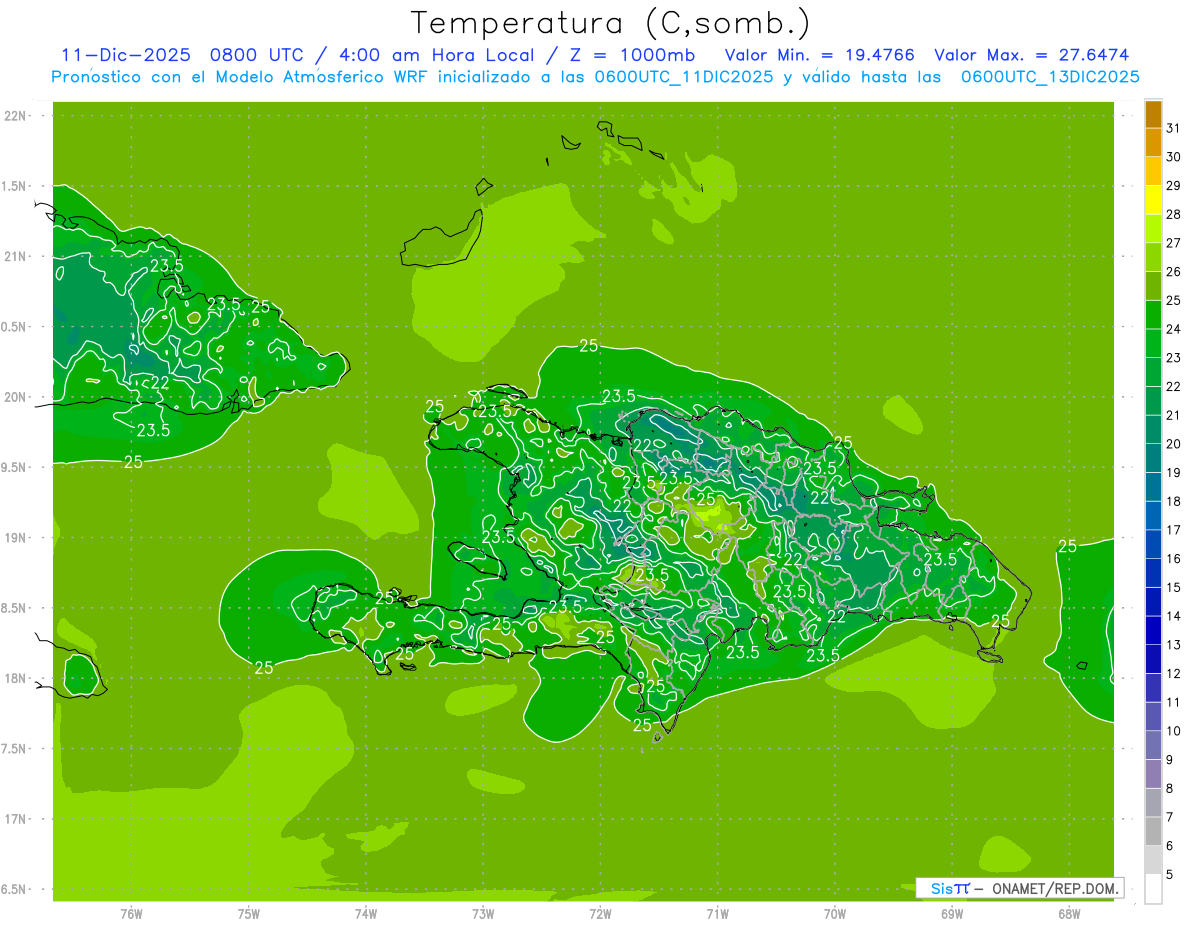Screen dimensions: 1200x927
Task: Select the forecast date 11-Dic-2025 text
Action: [125, 55]
